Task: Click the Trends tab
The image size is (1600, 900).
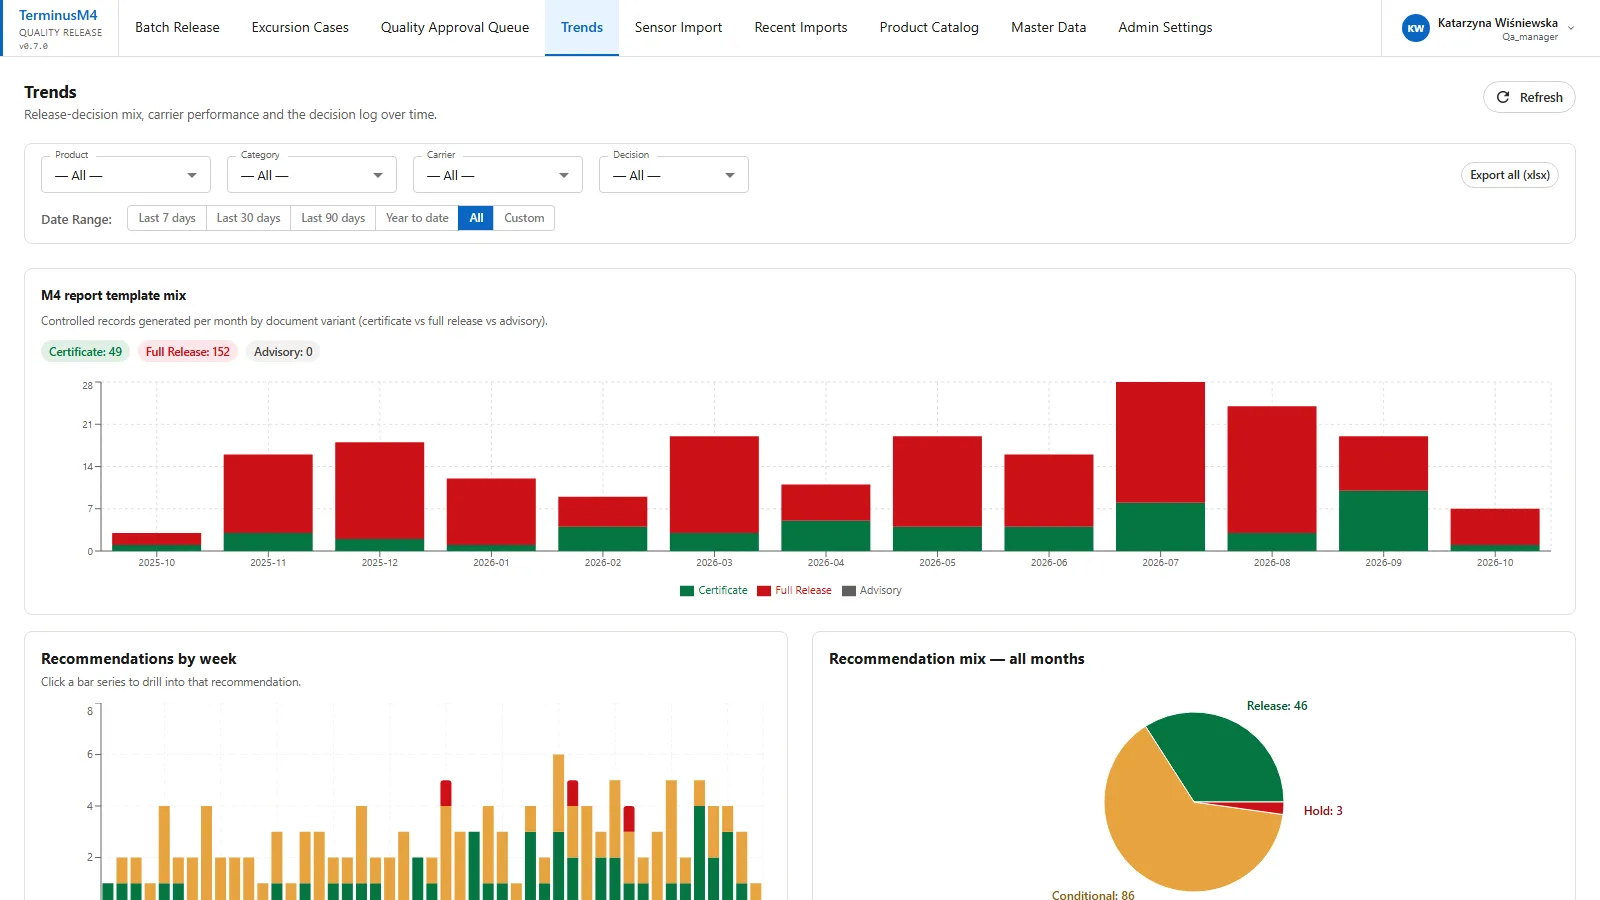Action: [x=582, y=28]
